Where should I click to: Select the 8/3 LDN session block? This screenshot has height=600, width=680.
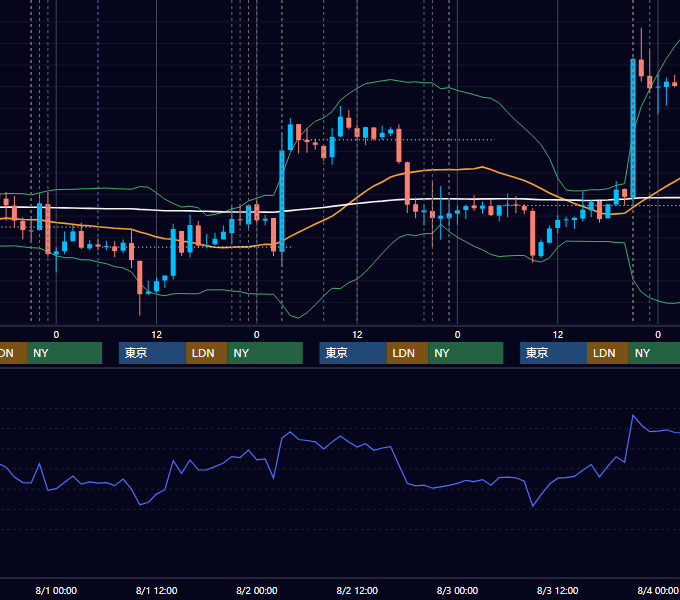(x=608, y=353)
